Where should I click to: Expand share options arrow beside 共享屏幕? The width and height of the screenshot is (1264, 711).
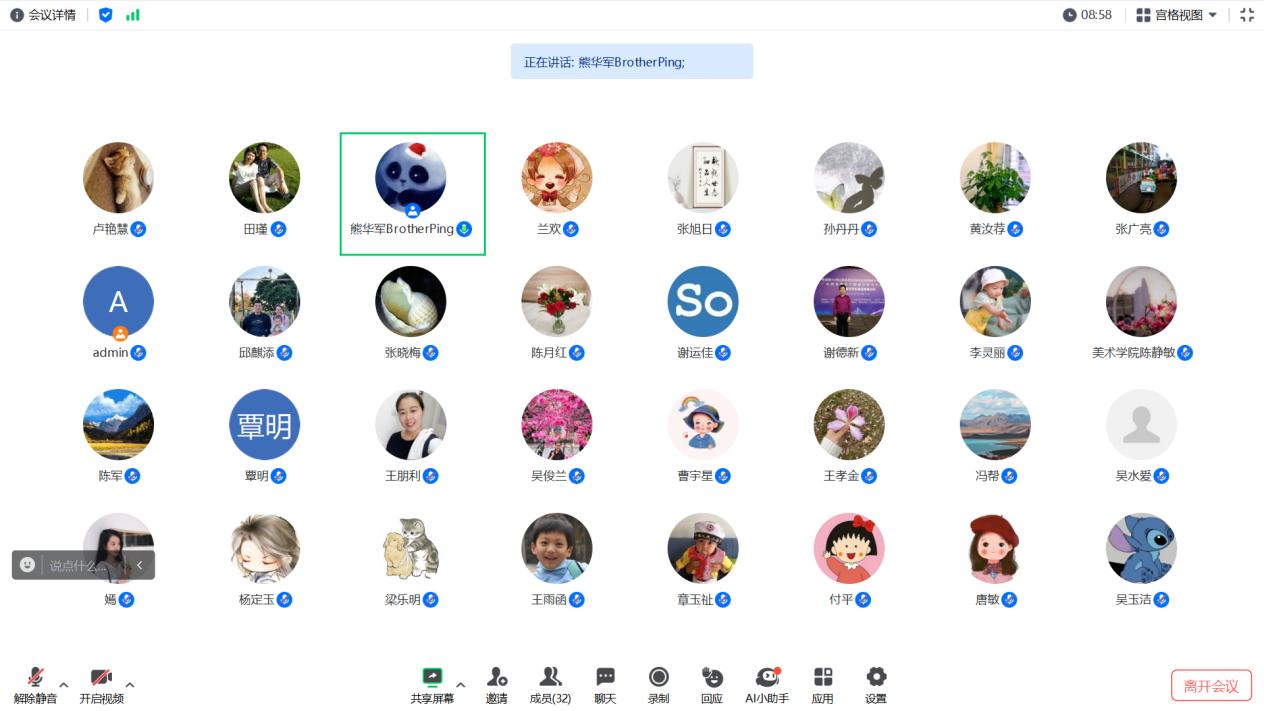(461, 685)
